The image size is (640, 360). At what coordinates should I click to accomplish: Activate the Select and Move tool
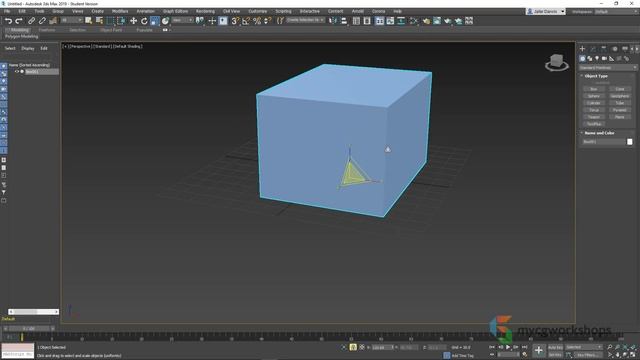click(x=133, y=21)
